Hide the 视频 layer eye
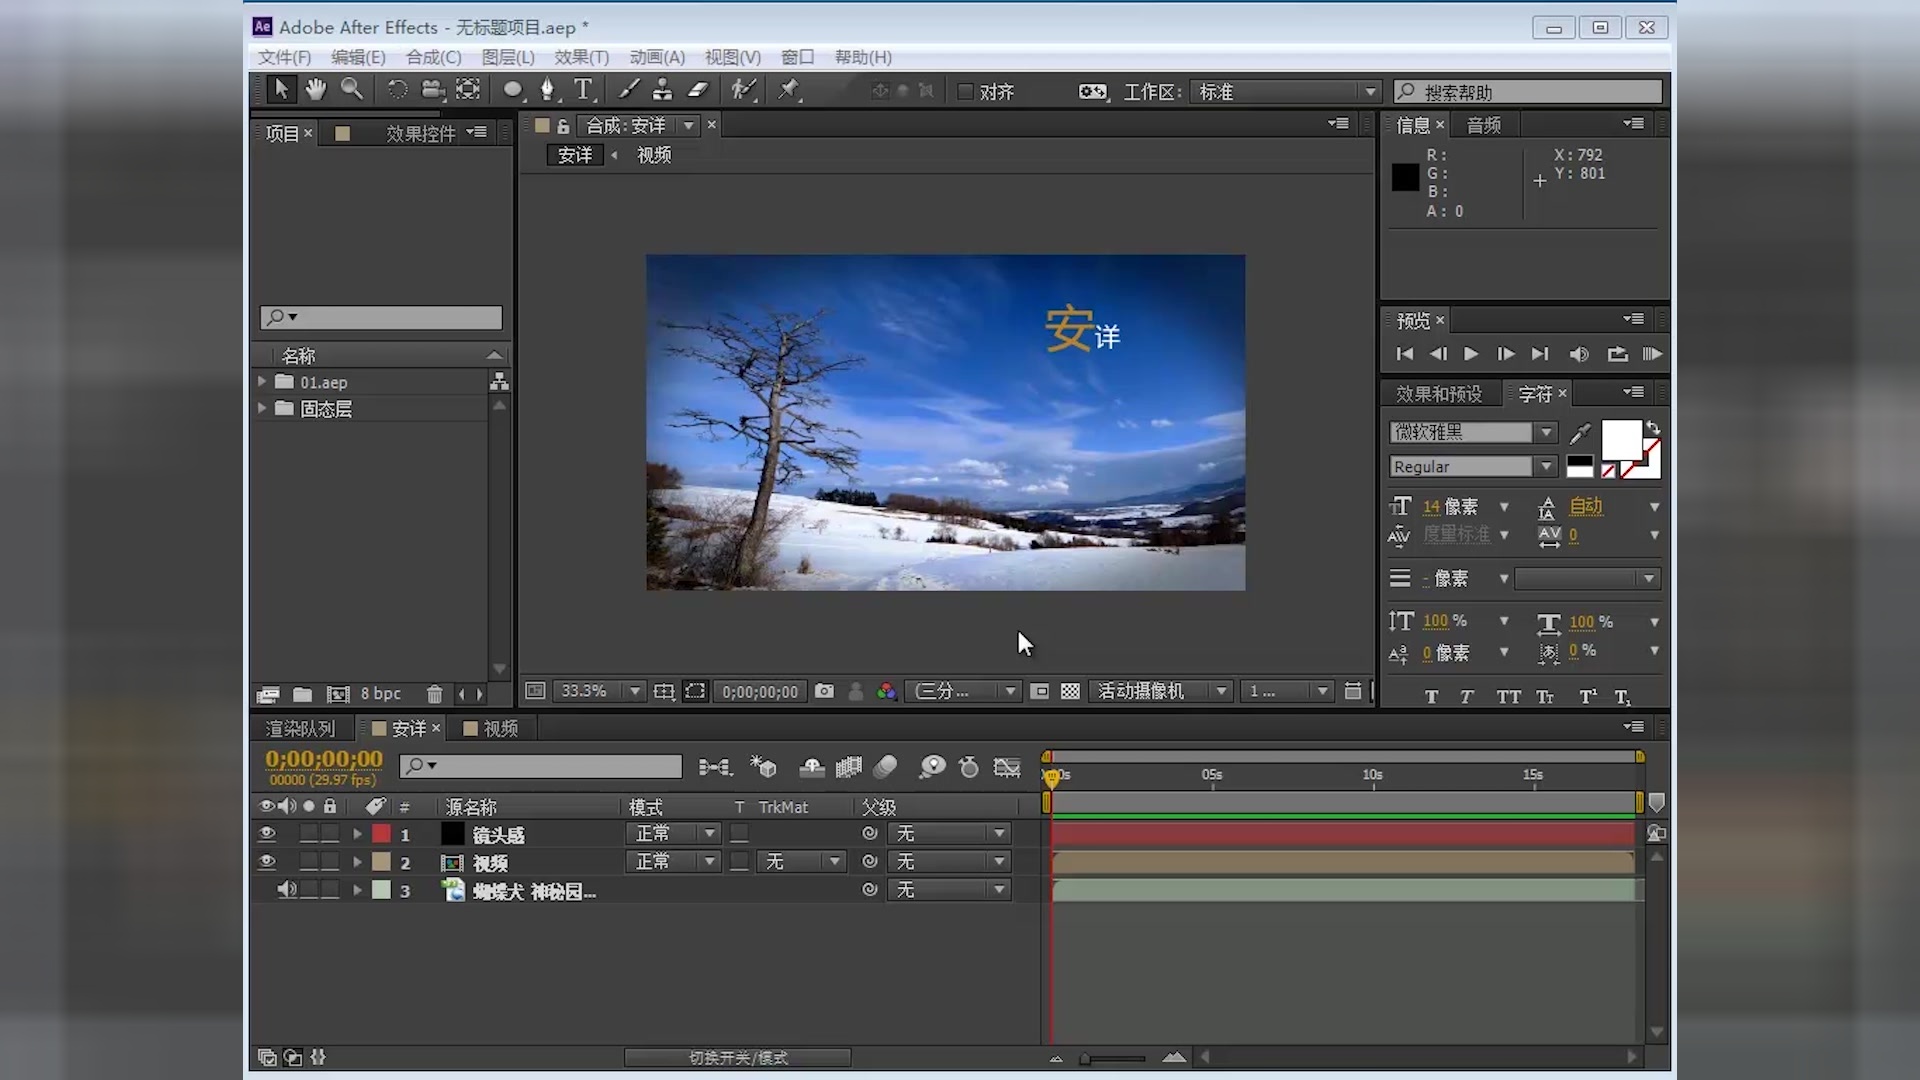 (267, 861)
